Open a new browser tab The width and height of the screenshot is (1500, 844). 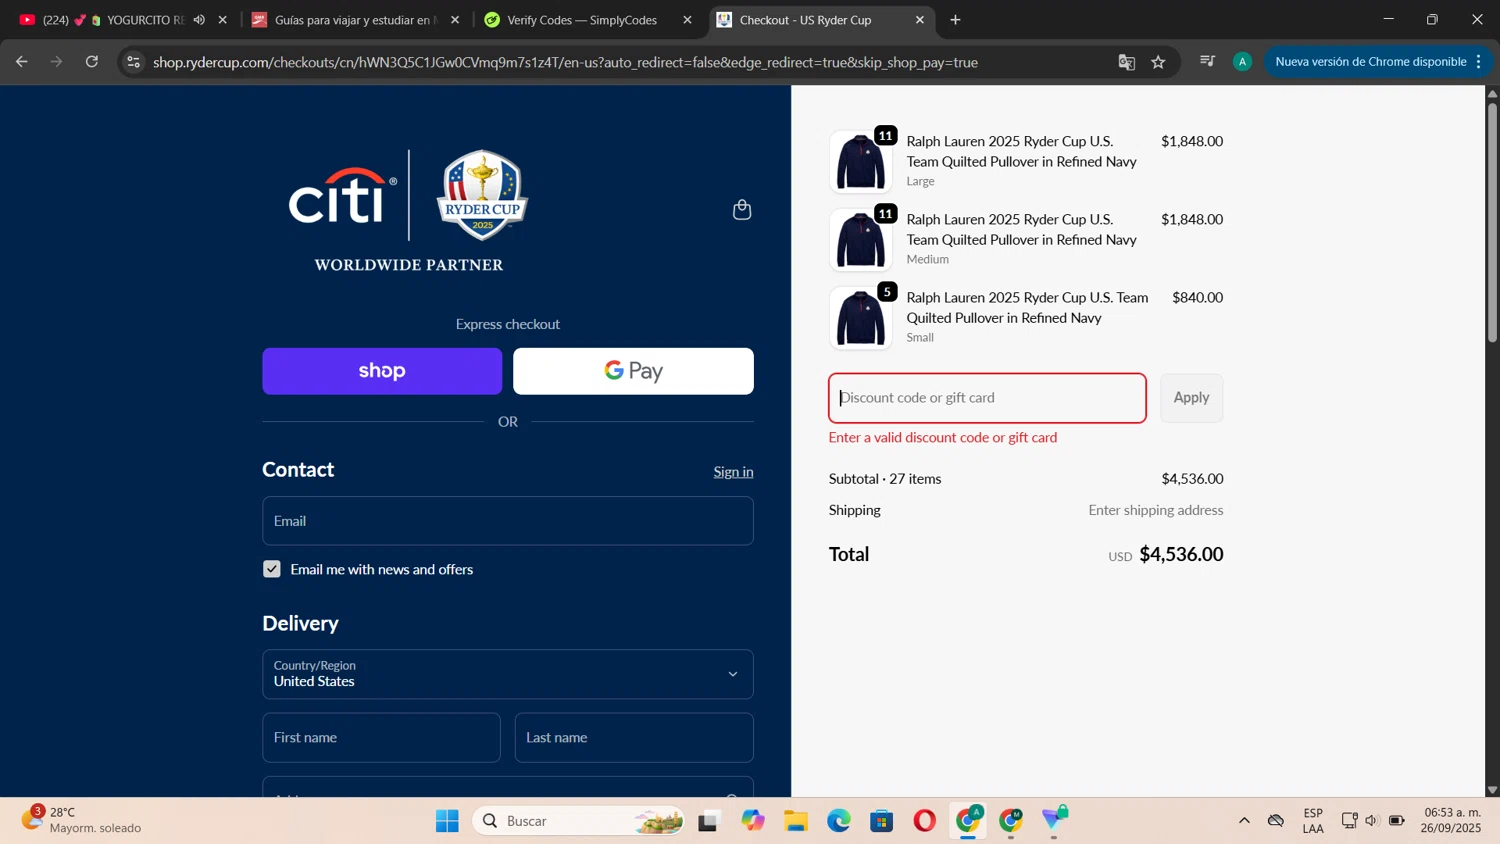[955, 20]
